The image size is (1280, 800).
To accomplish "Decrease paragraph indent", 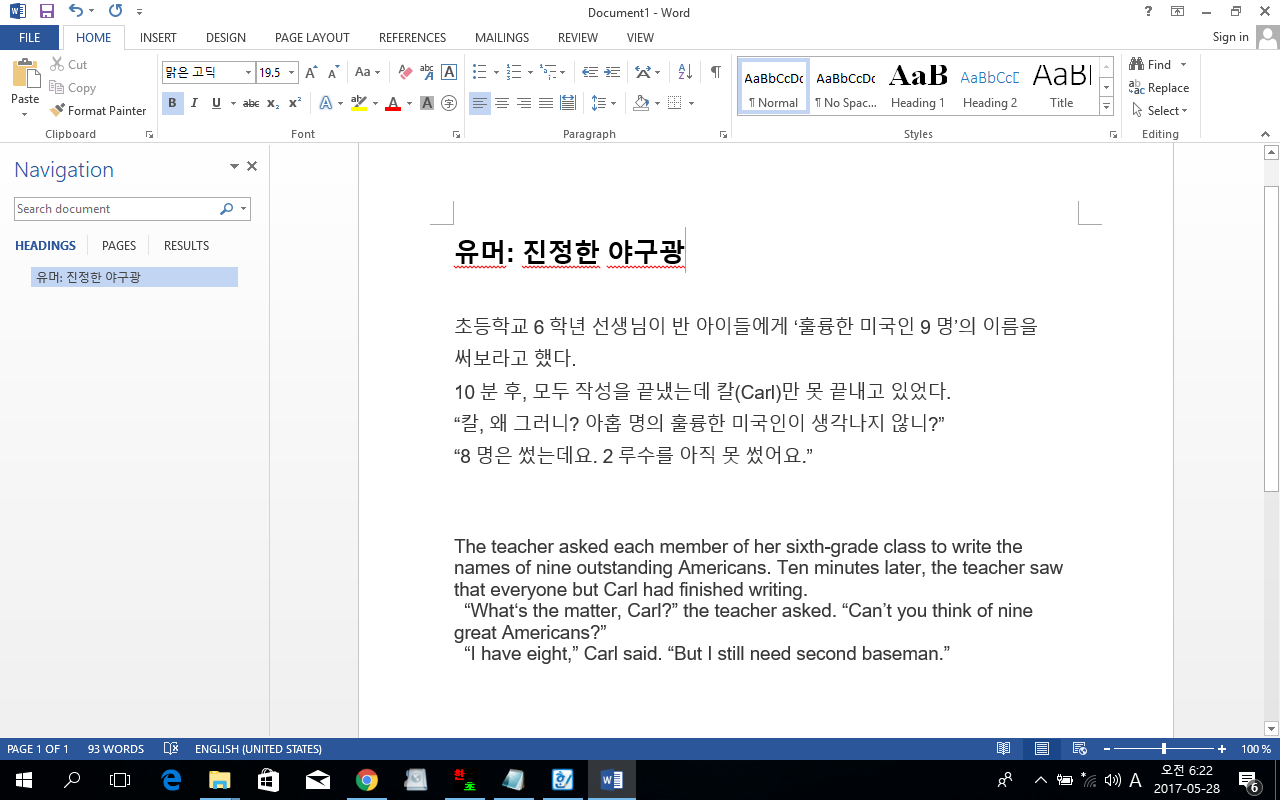I will click(x=590, y=72).
